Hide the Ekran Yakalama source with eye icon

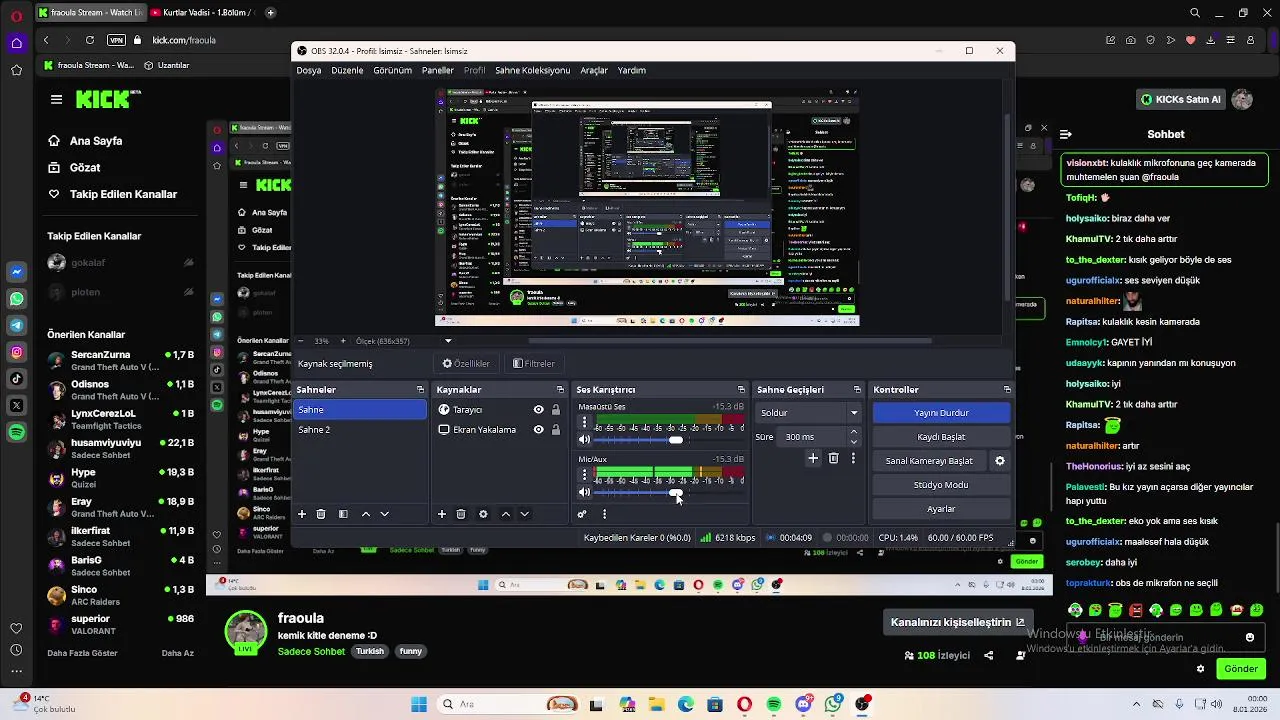(539, 429)
